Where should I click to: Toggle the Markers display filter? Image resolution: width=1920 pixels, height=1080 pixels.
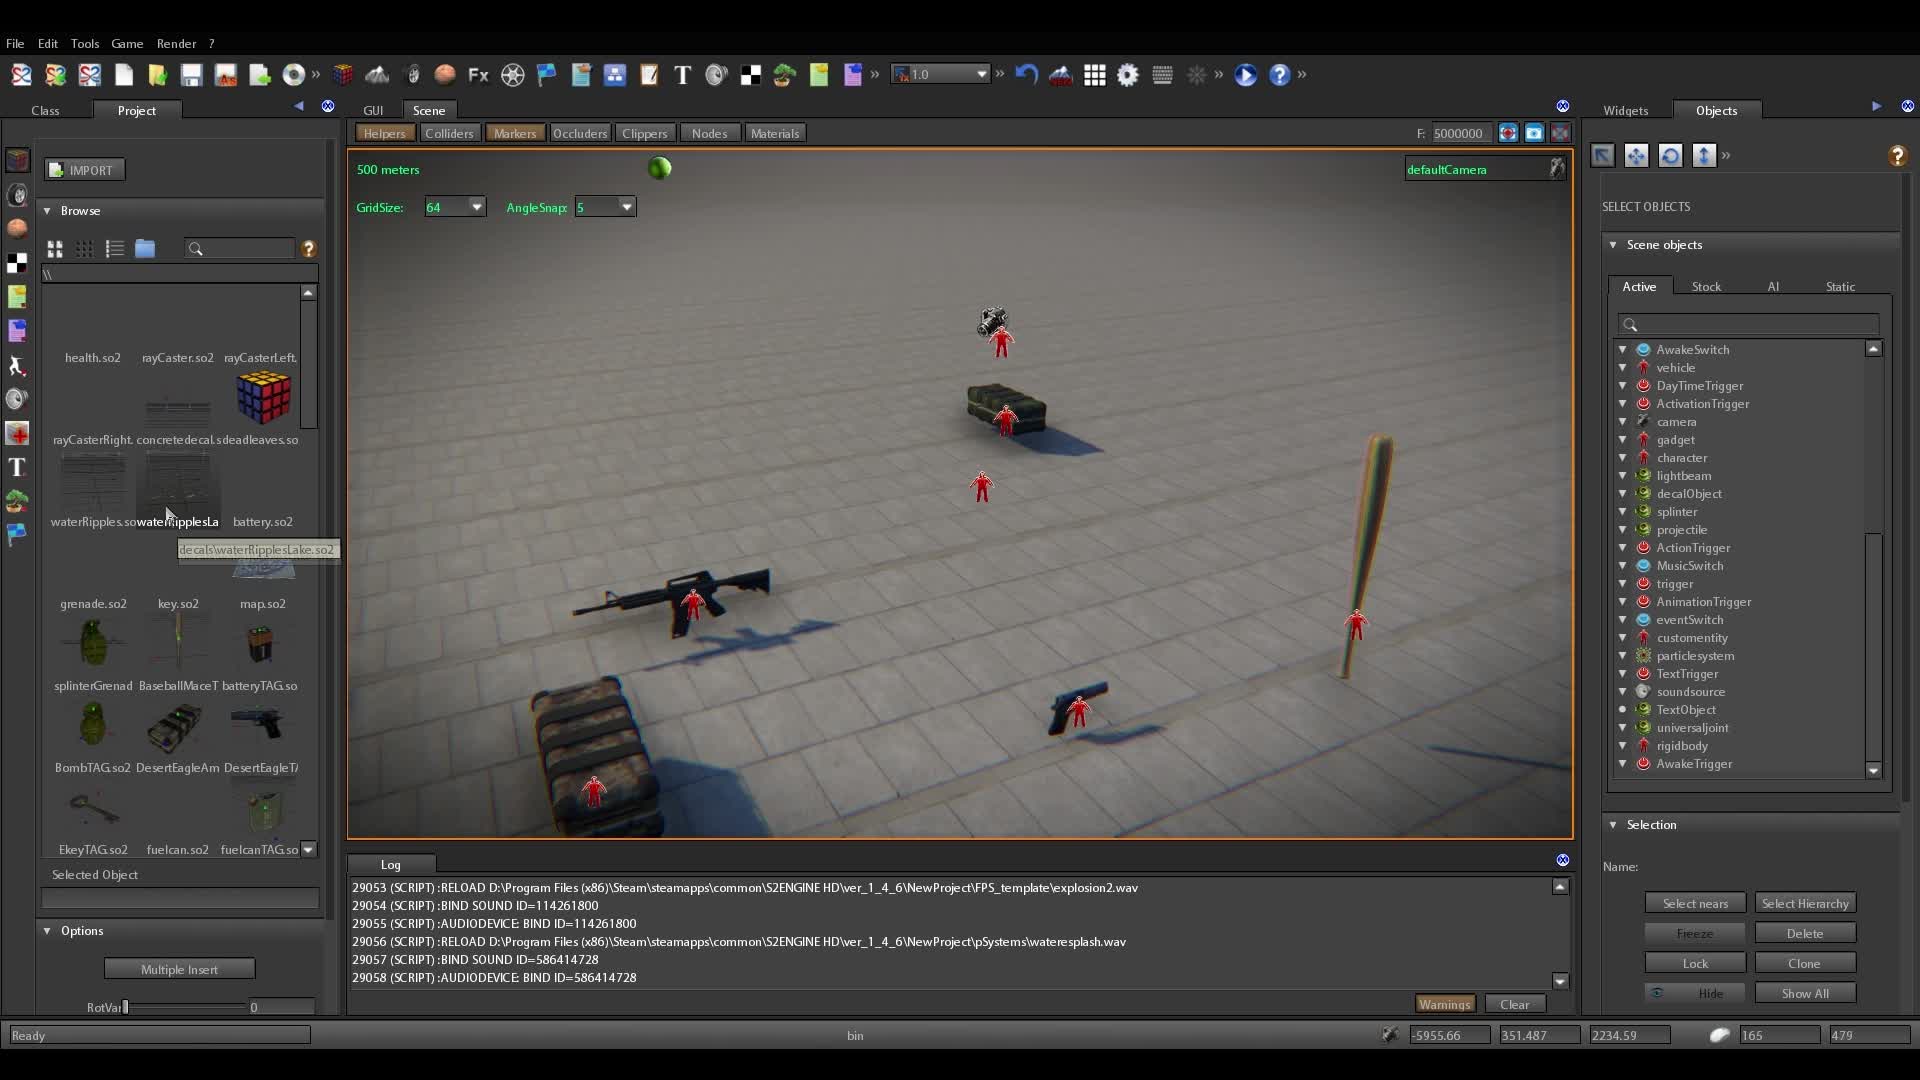[515, 133]
